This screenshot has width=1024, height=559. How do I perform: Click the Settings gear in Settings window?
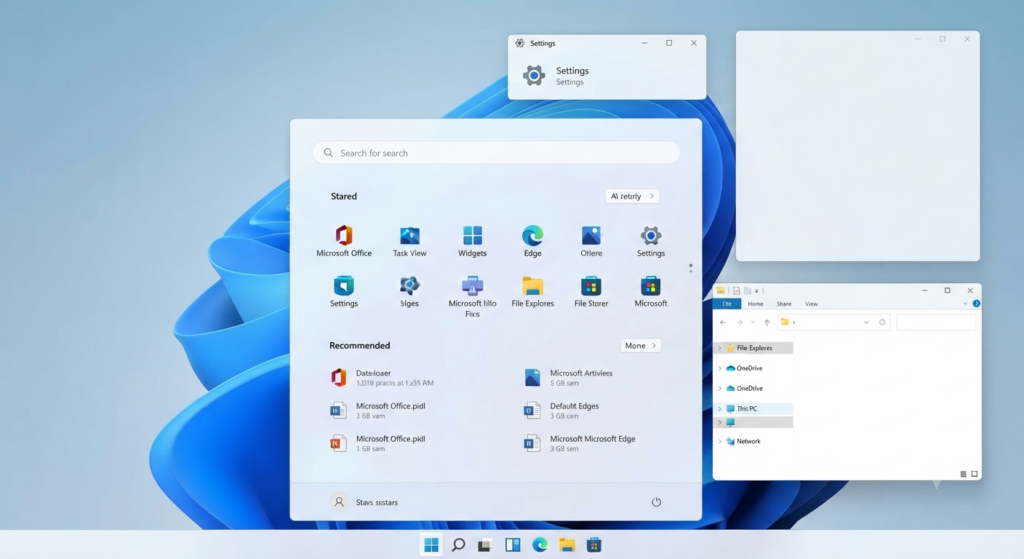[534, 75]
